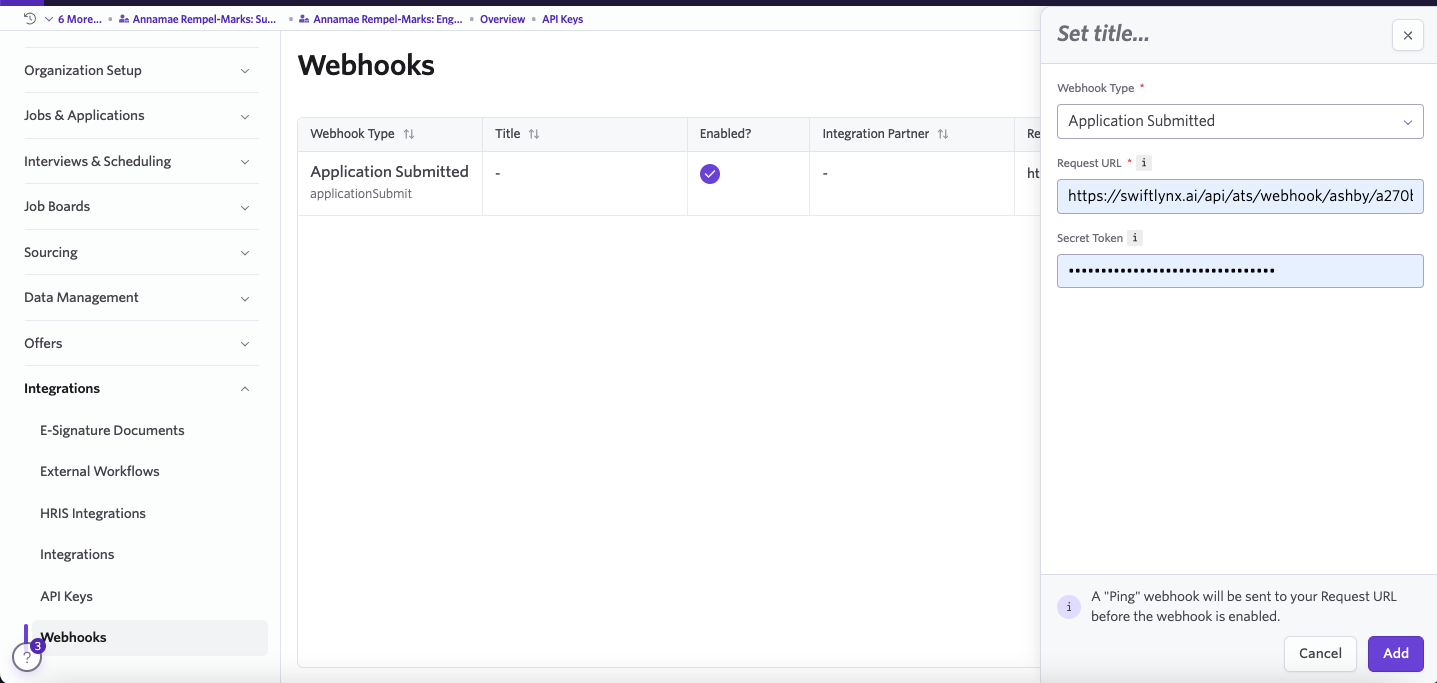Expand the Offers section
This screenshot has height=683, width=1437.
click(x=141, y=343)
